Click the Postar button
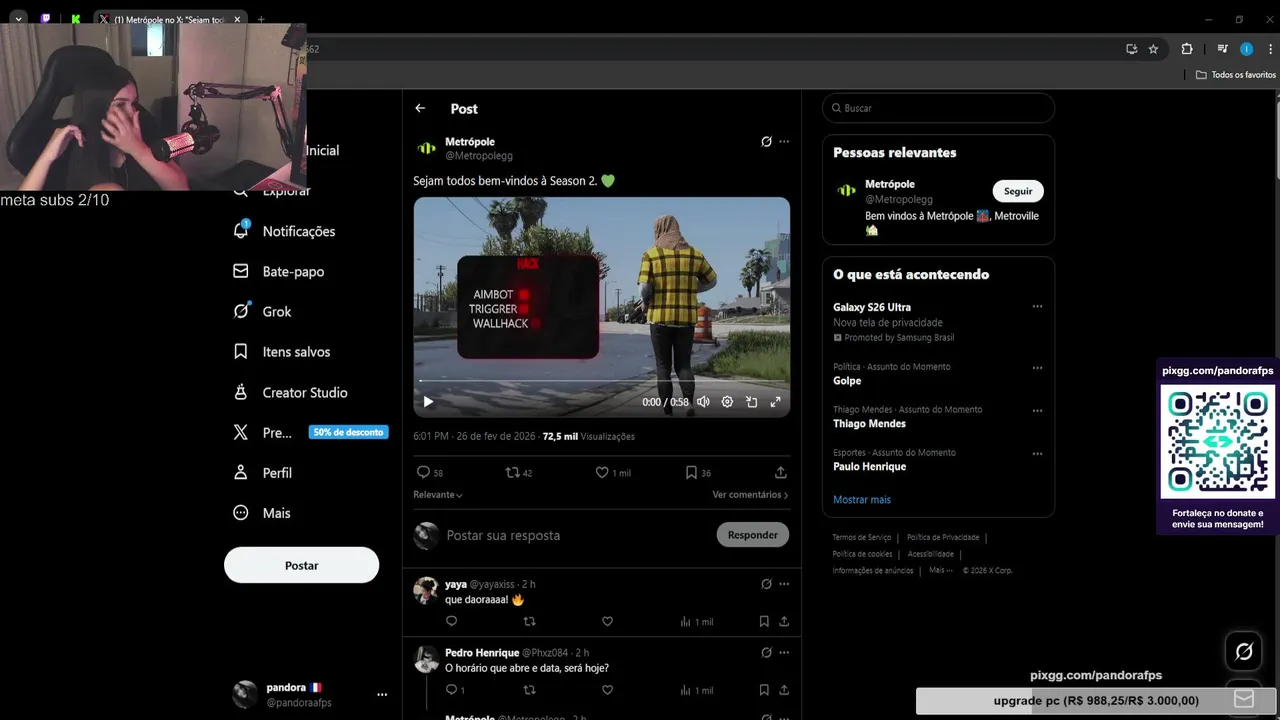The image size is (1280, 720). pos(301,565)
